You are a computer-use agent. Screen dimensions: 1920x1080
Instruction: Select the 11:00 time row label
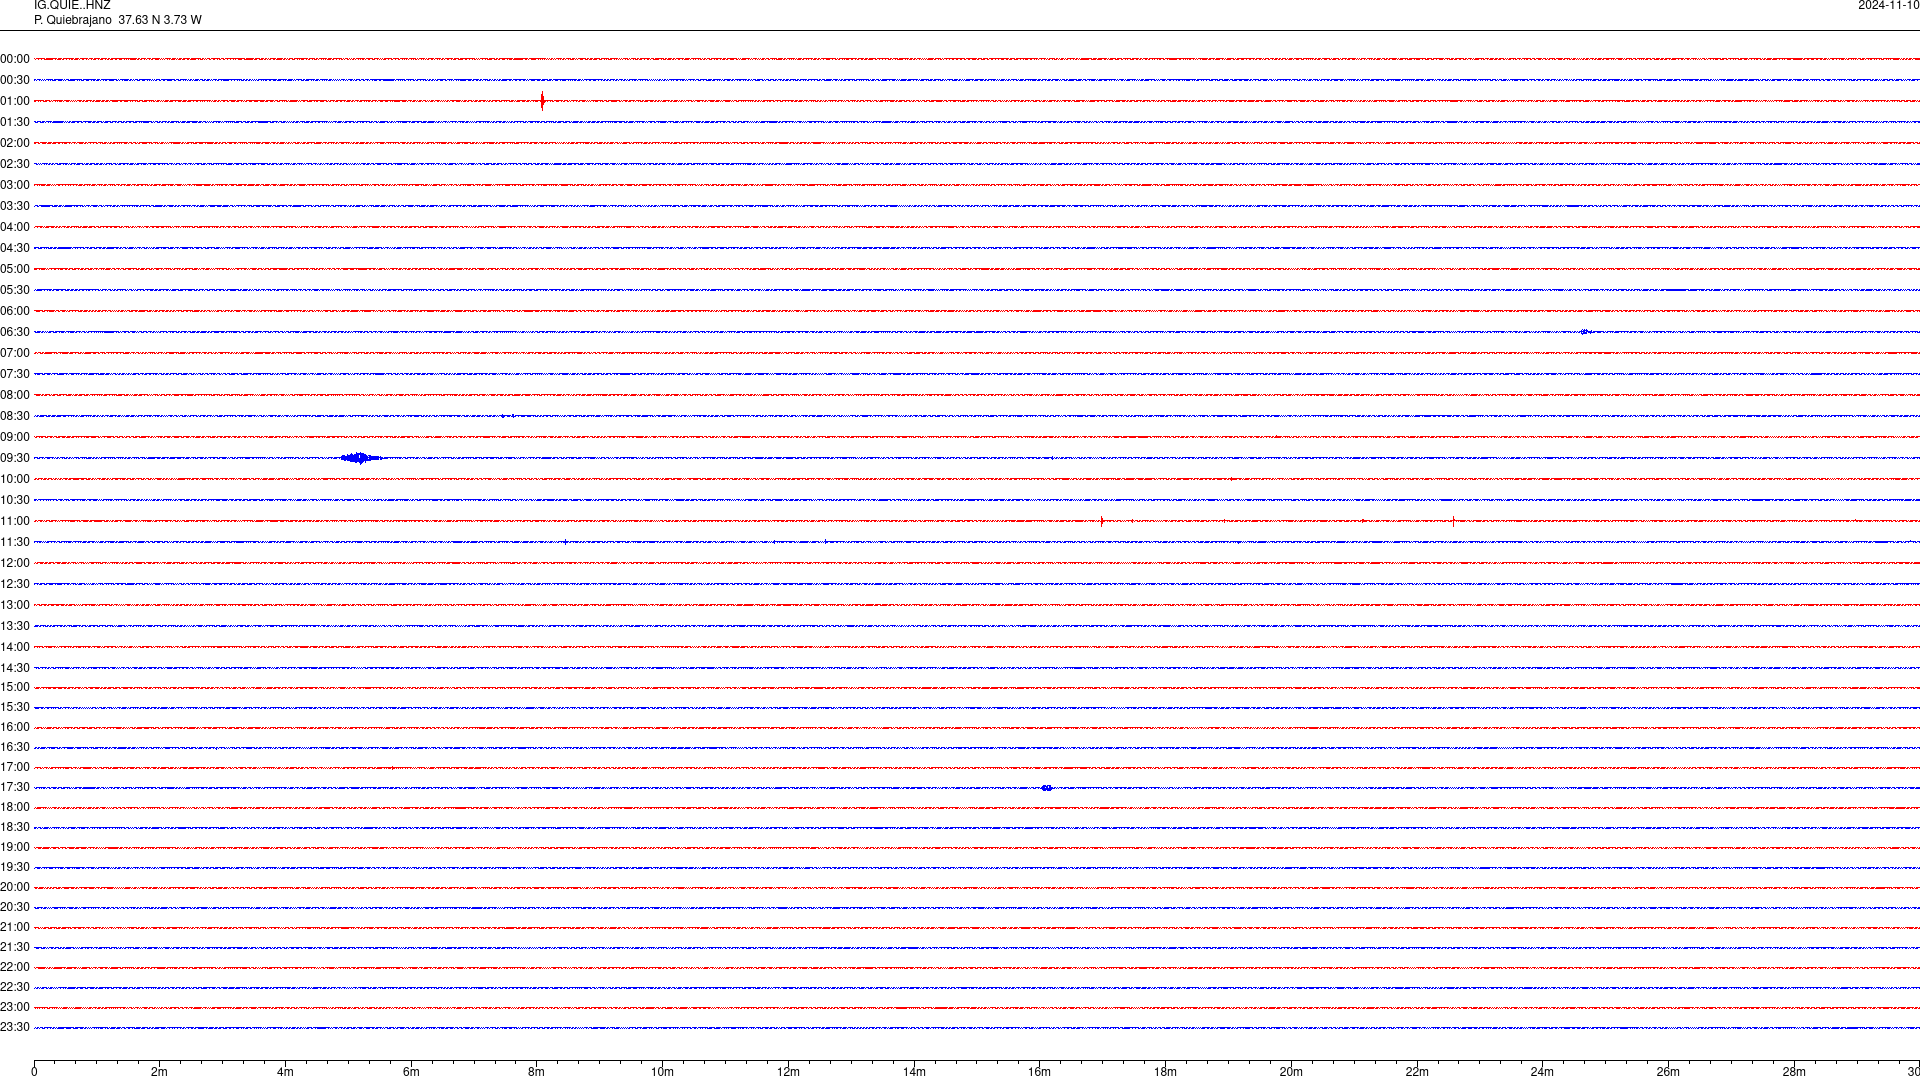click(x=15, y=521)
